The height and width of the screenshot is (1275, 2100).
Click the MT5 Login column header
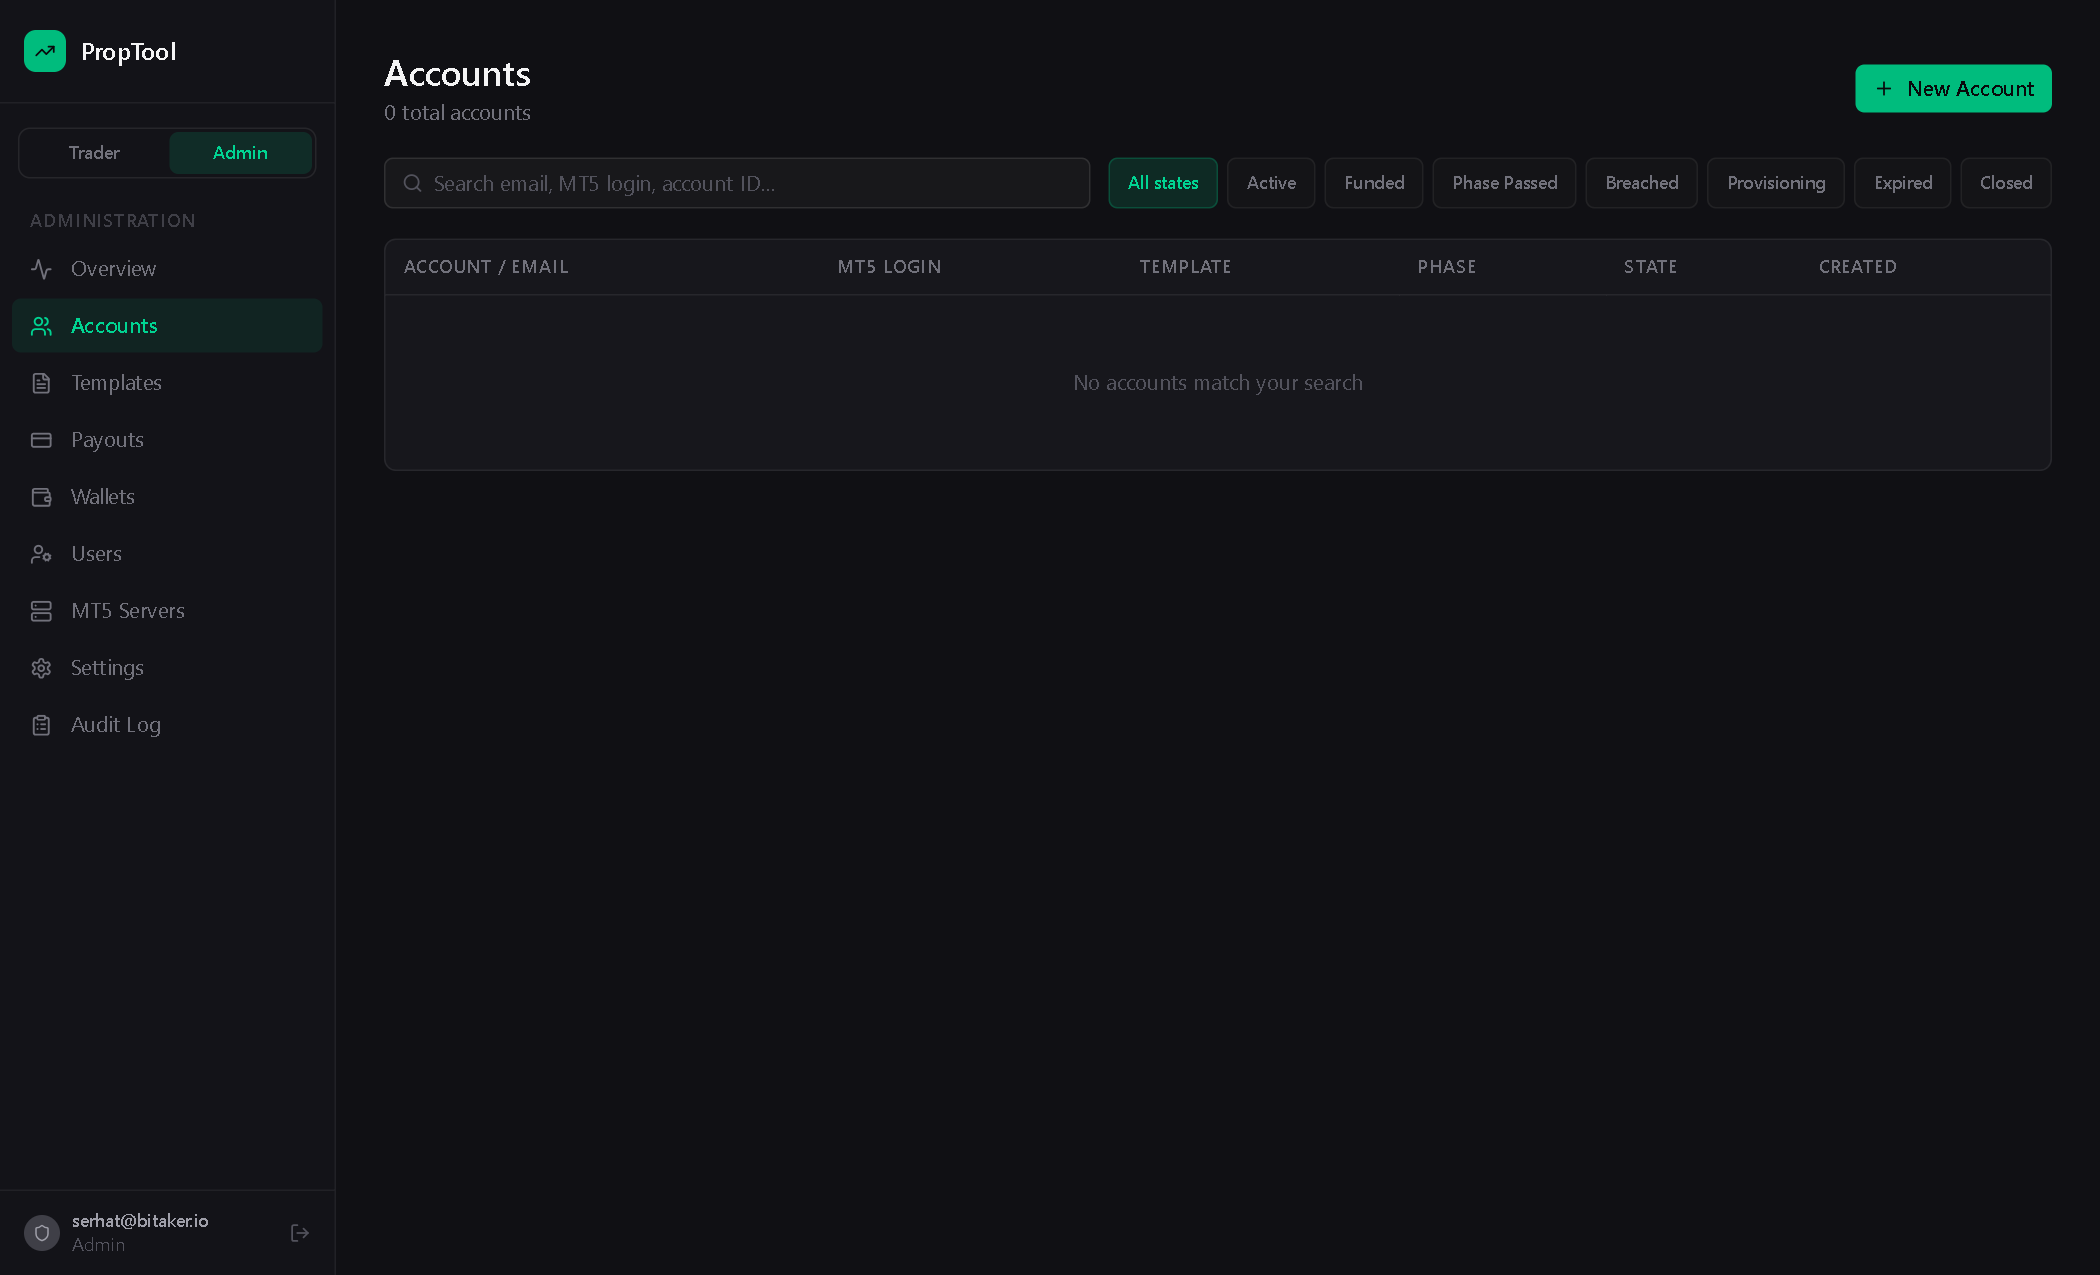(x=889, y=267)
